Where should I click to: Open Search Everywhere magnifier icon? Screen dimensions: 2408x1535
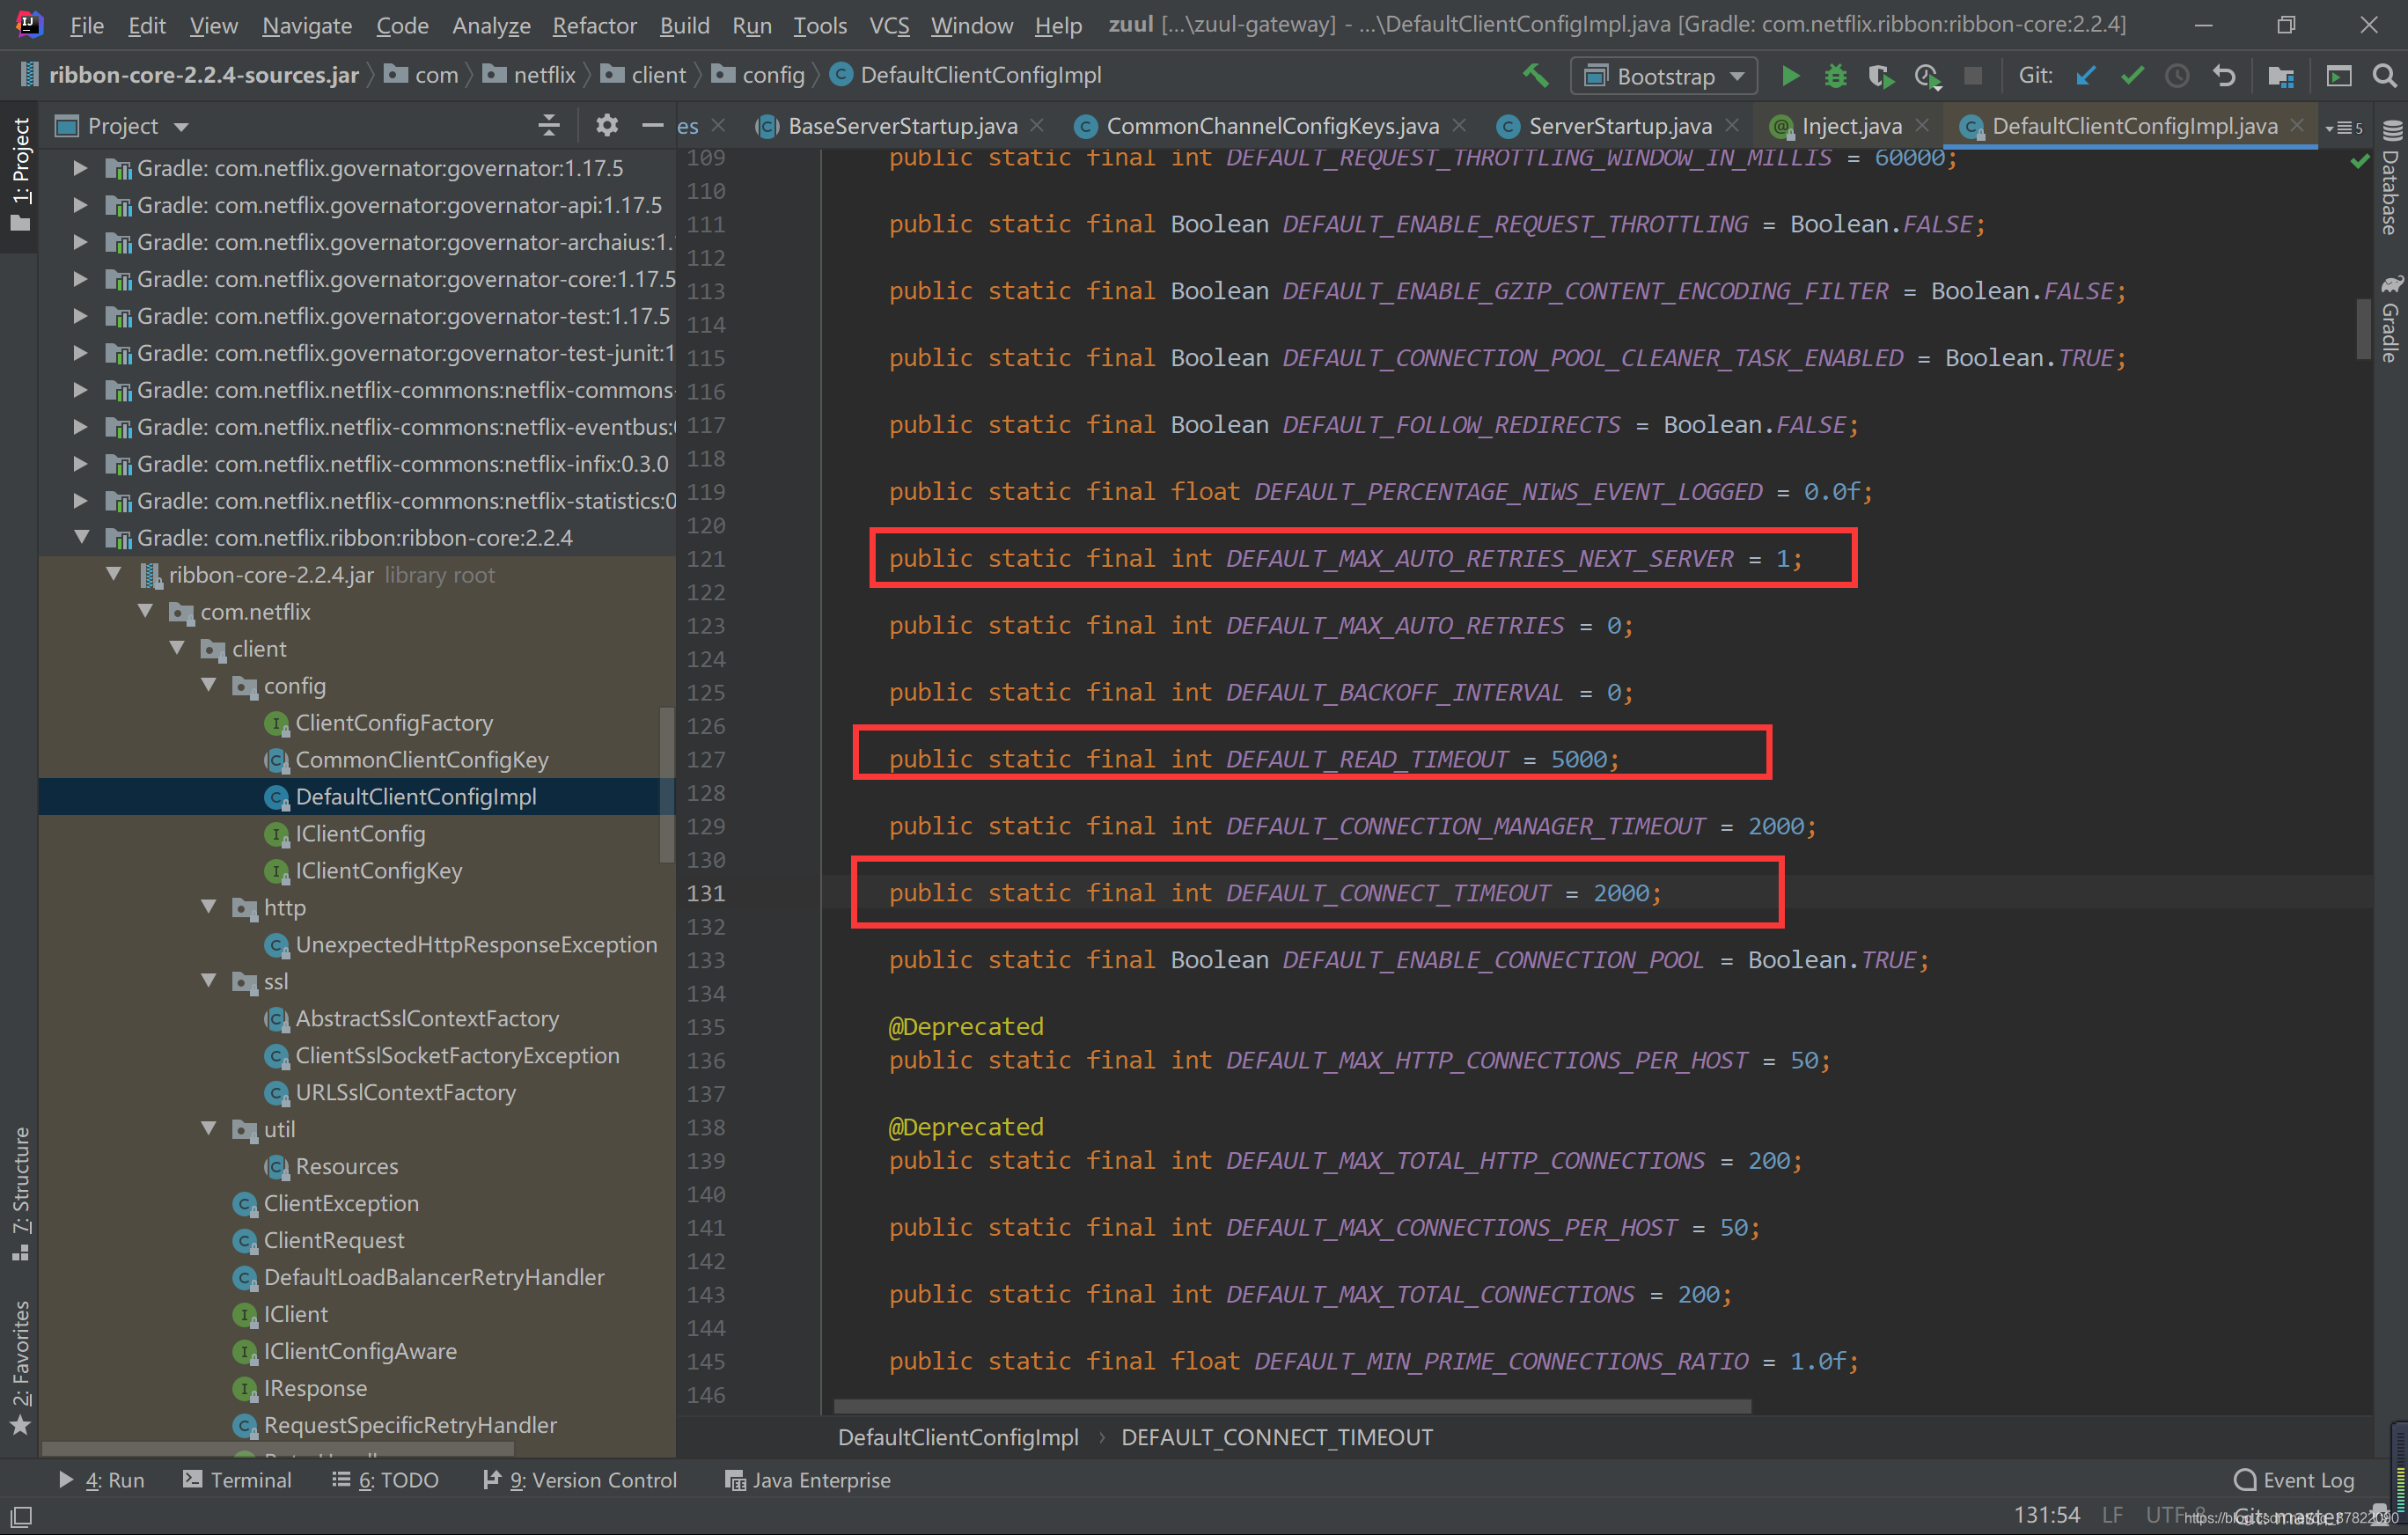(2385, 76)
